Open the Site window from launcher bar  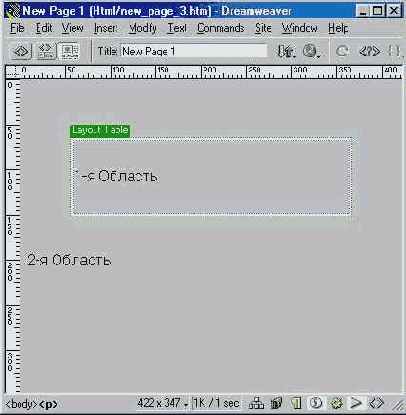coord(256,404)
